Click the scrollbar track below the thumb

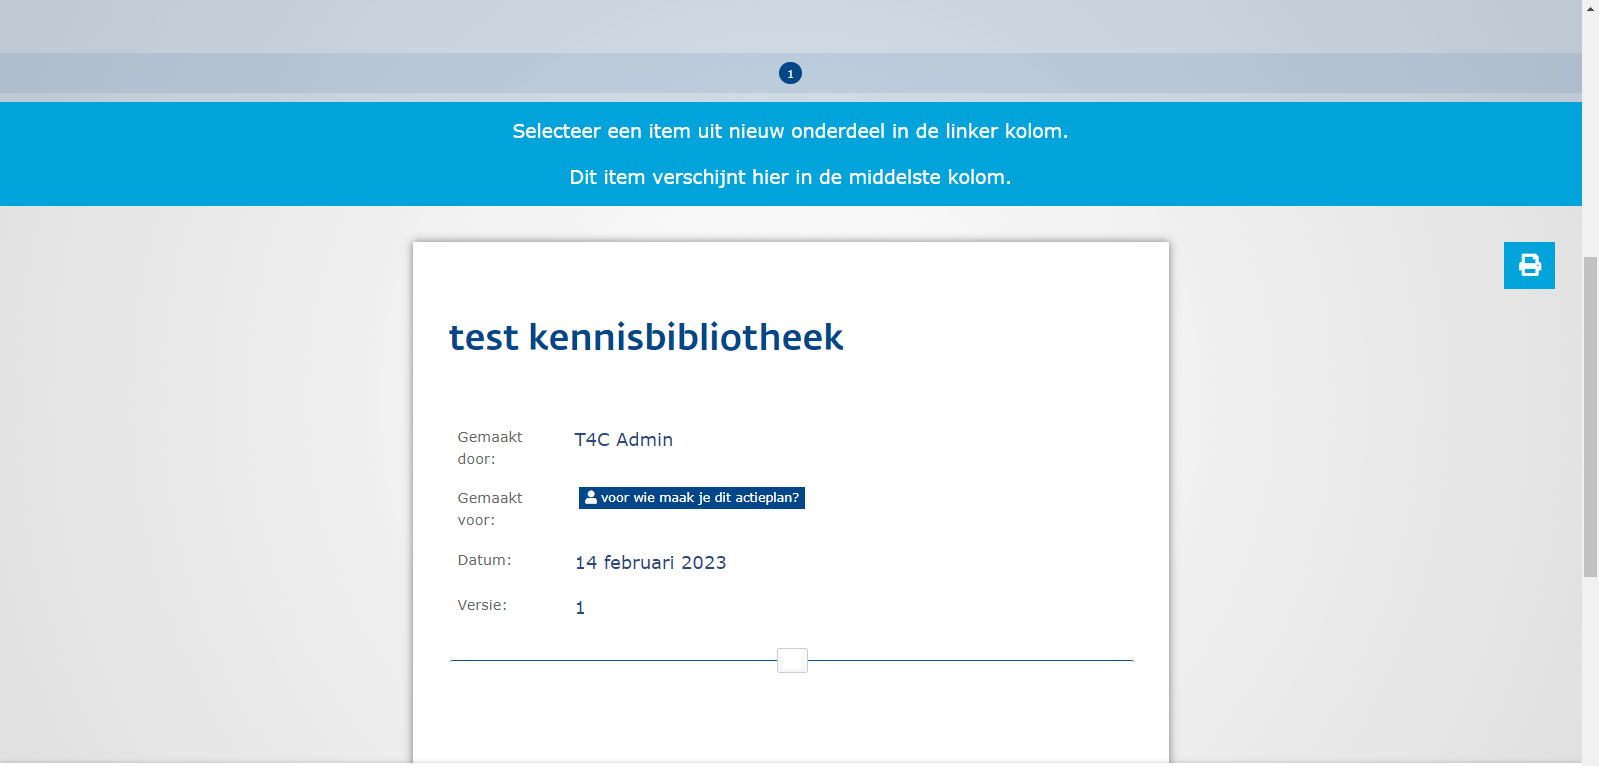pyautogui.click(x=1590, y=670)
